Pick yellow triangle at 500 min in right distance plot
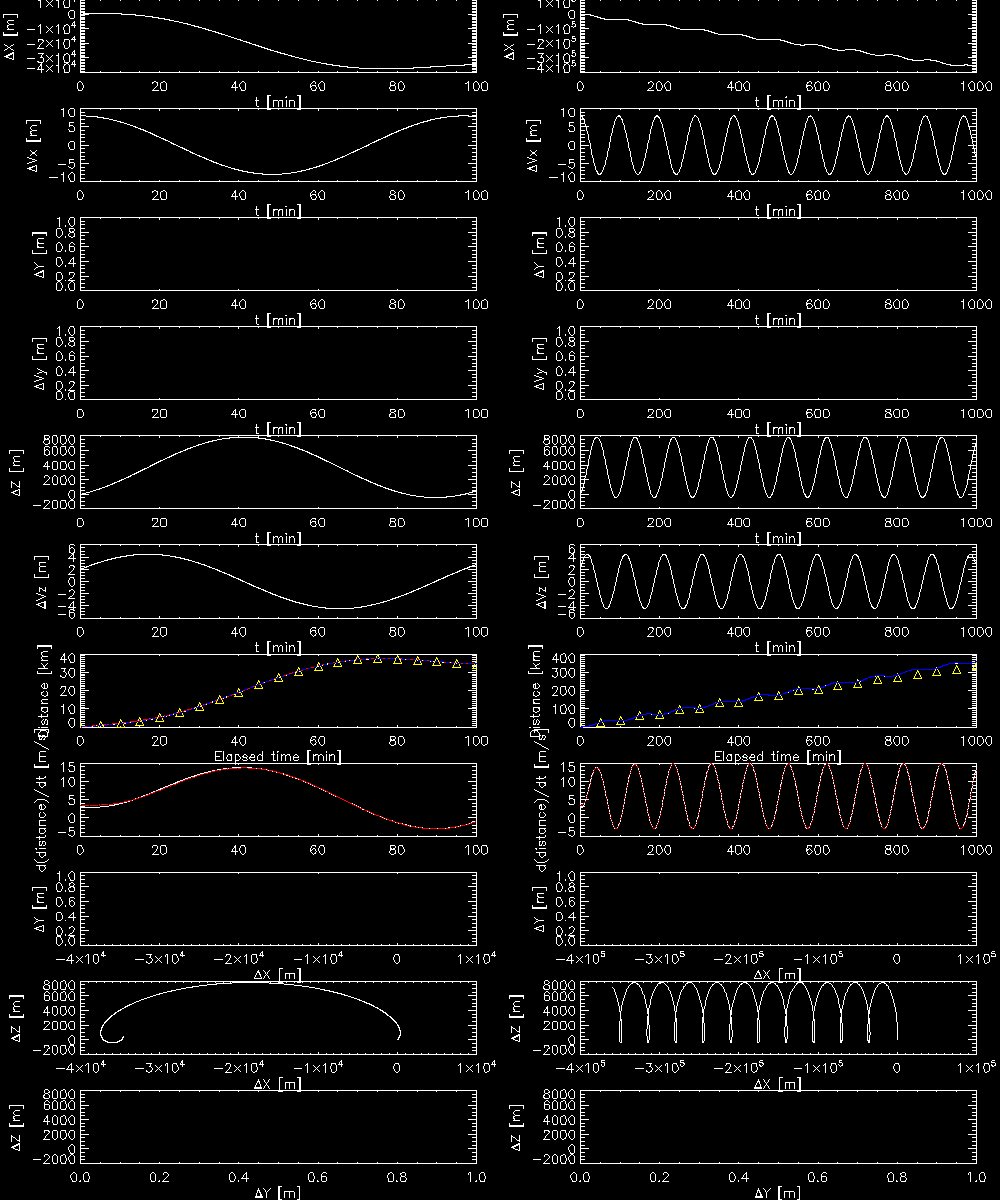Viewport: 1000px width, 1200px height. [x=779, y=694]
